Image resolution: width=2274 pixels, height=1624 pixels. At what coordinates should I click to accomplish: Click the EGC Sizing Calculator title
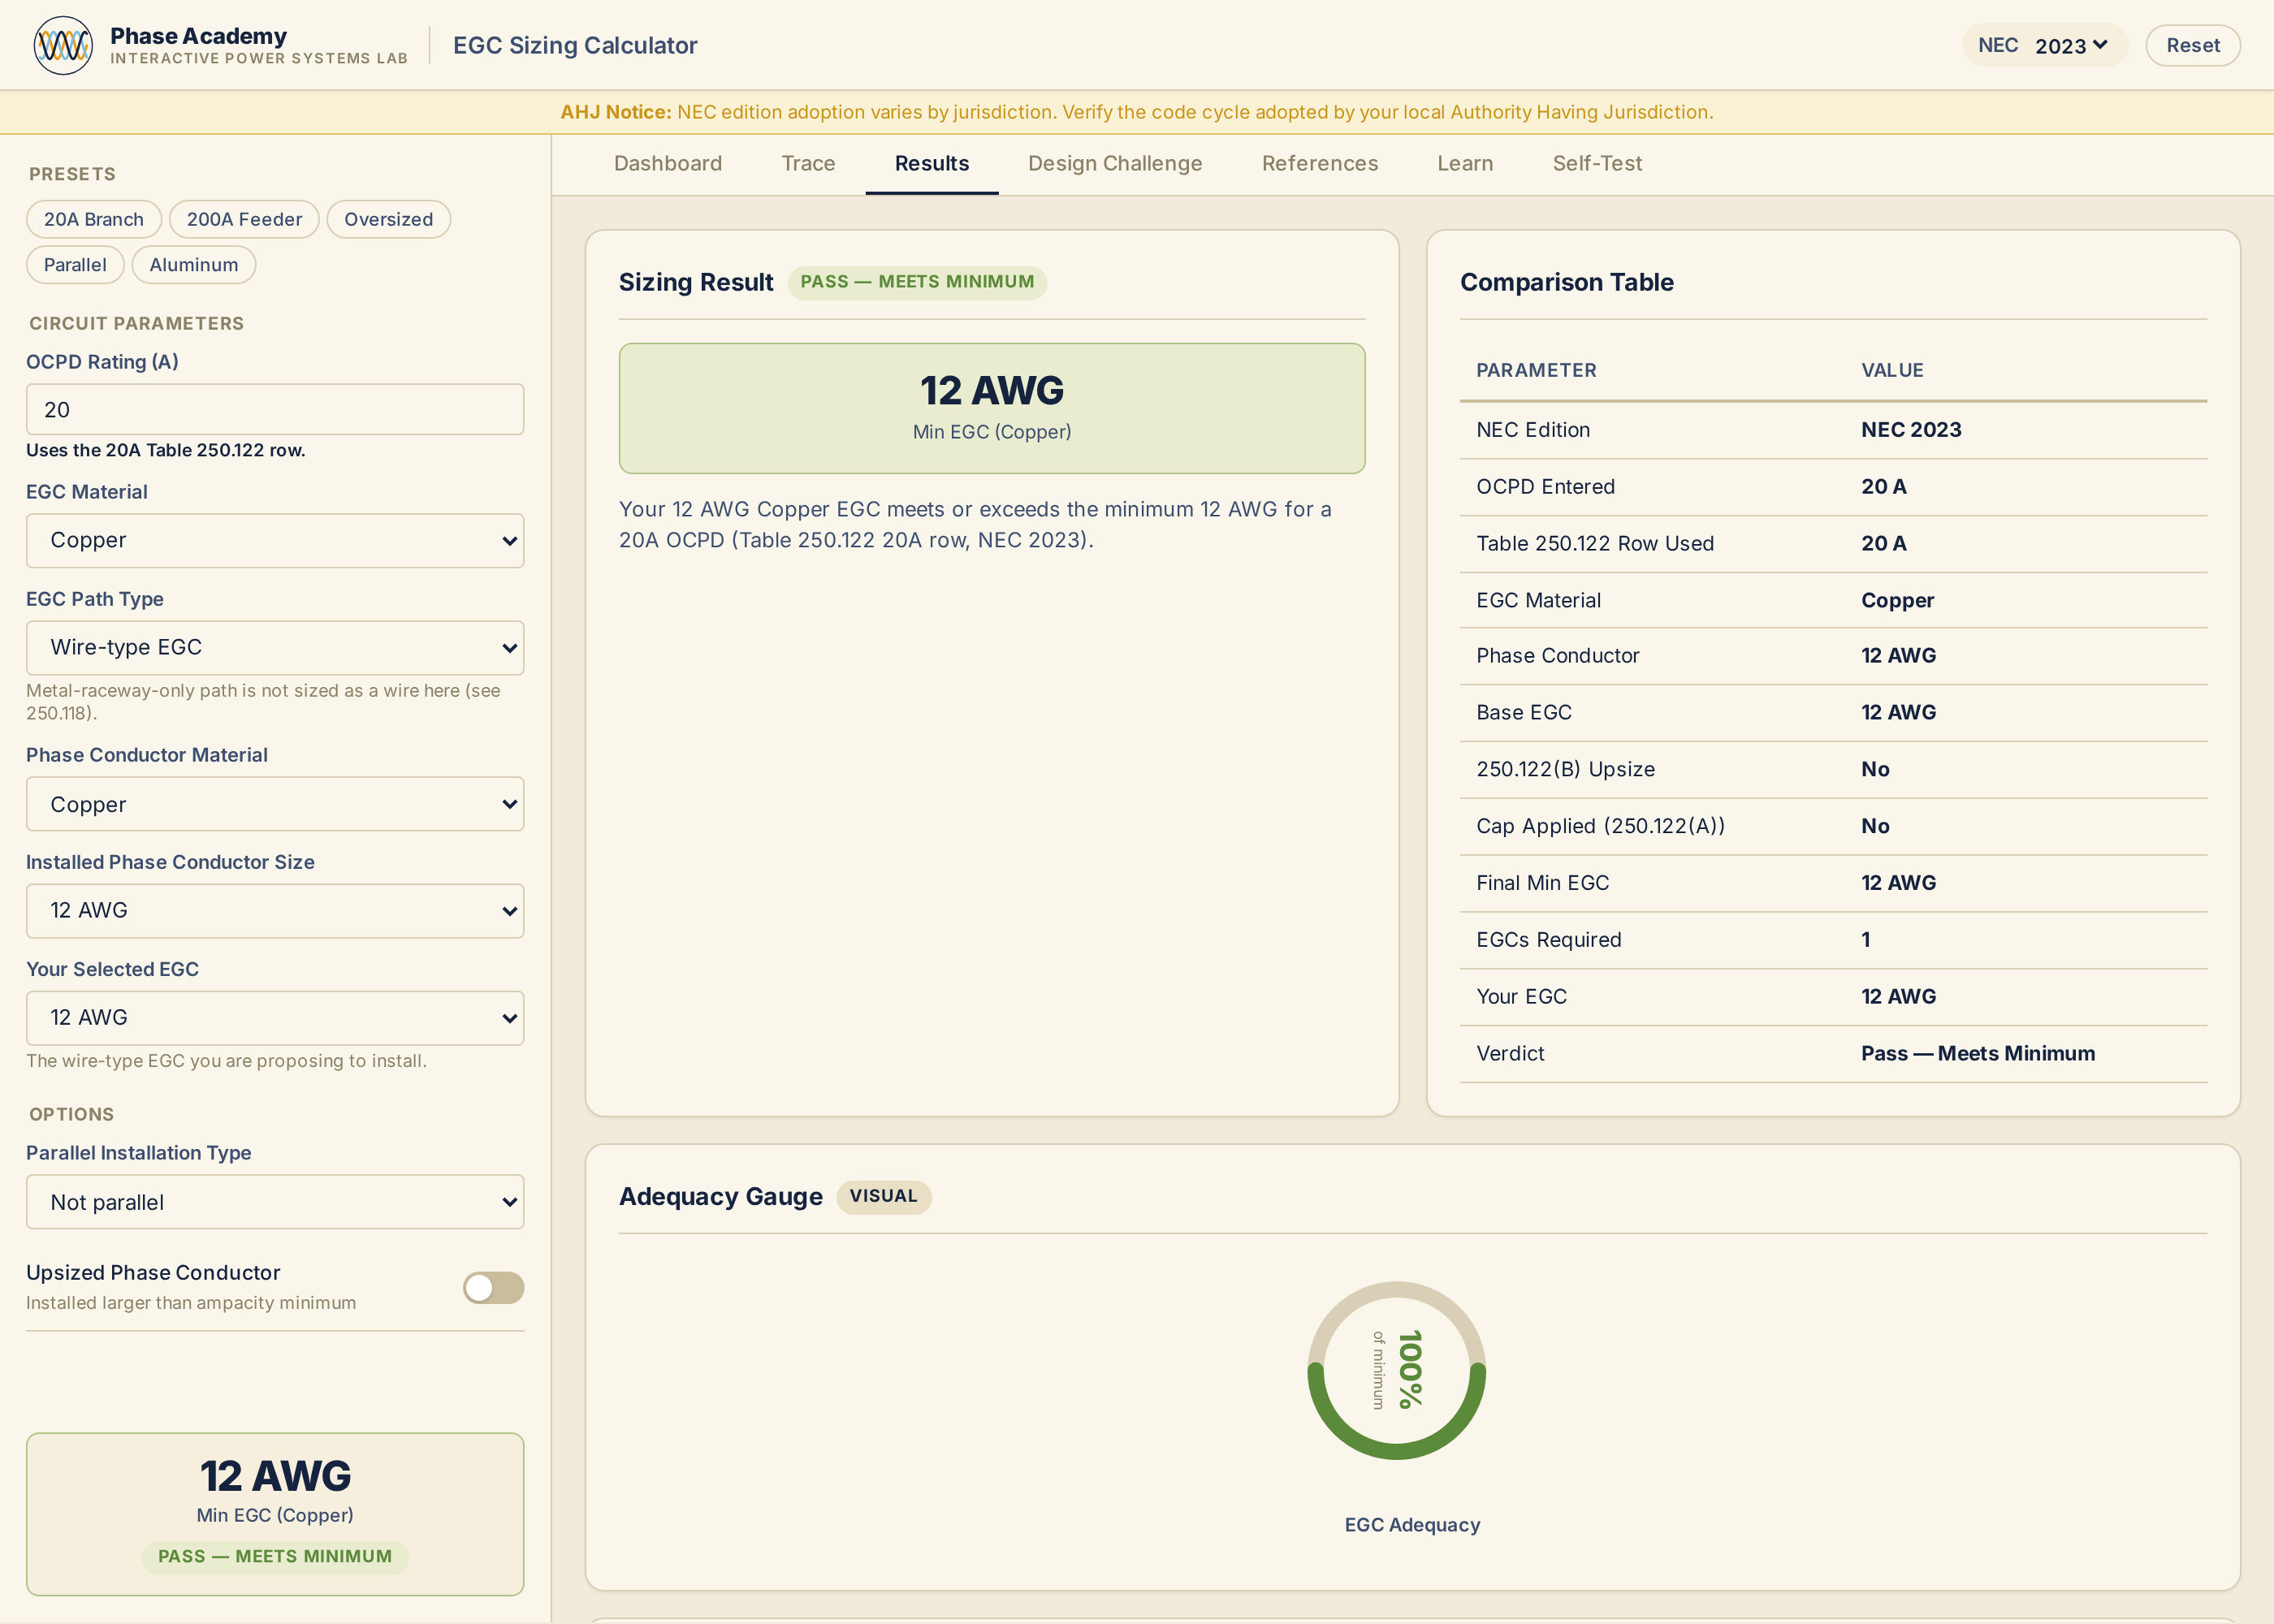575,45
